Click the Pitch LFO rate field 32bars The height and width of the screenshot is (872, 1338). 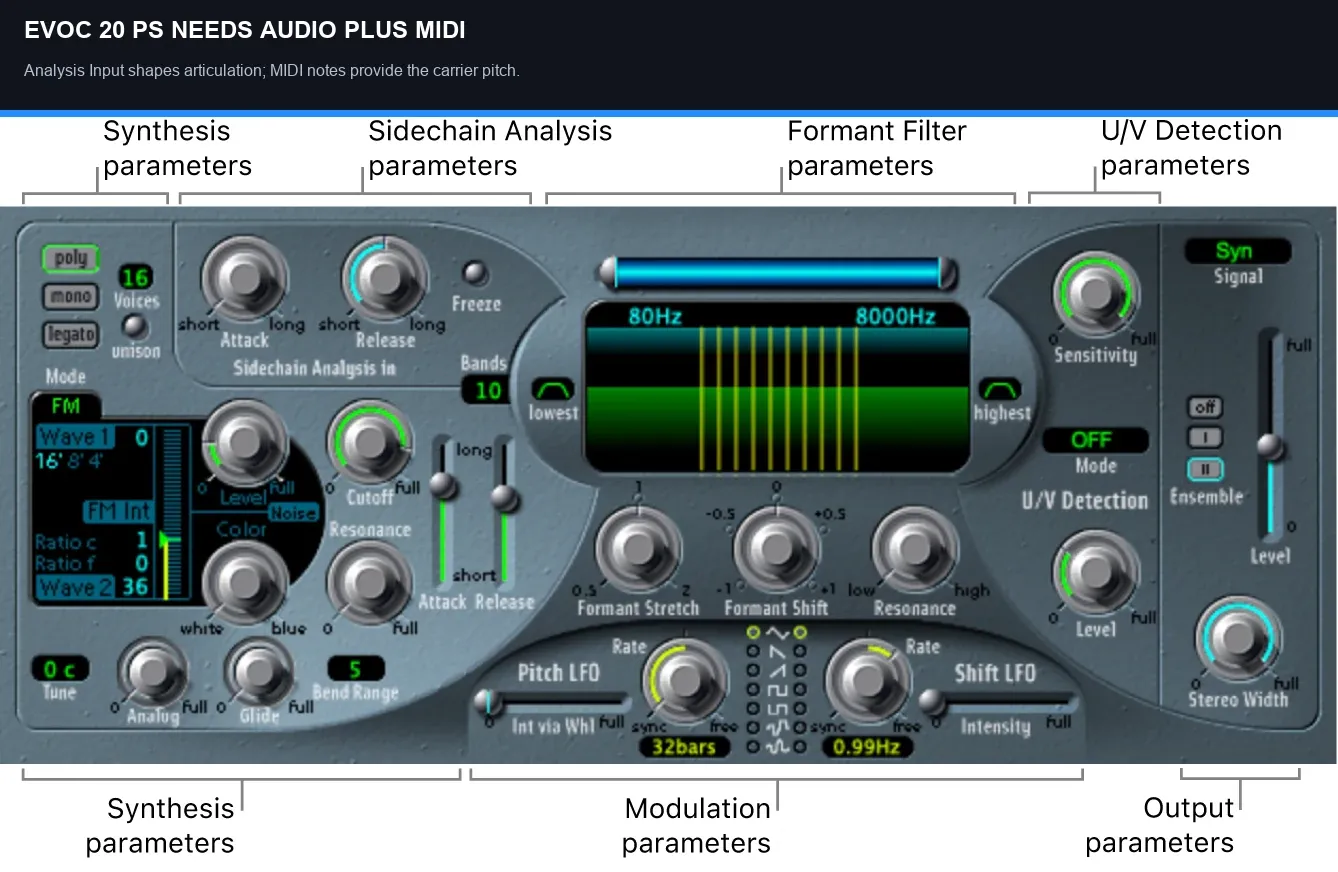685,747
